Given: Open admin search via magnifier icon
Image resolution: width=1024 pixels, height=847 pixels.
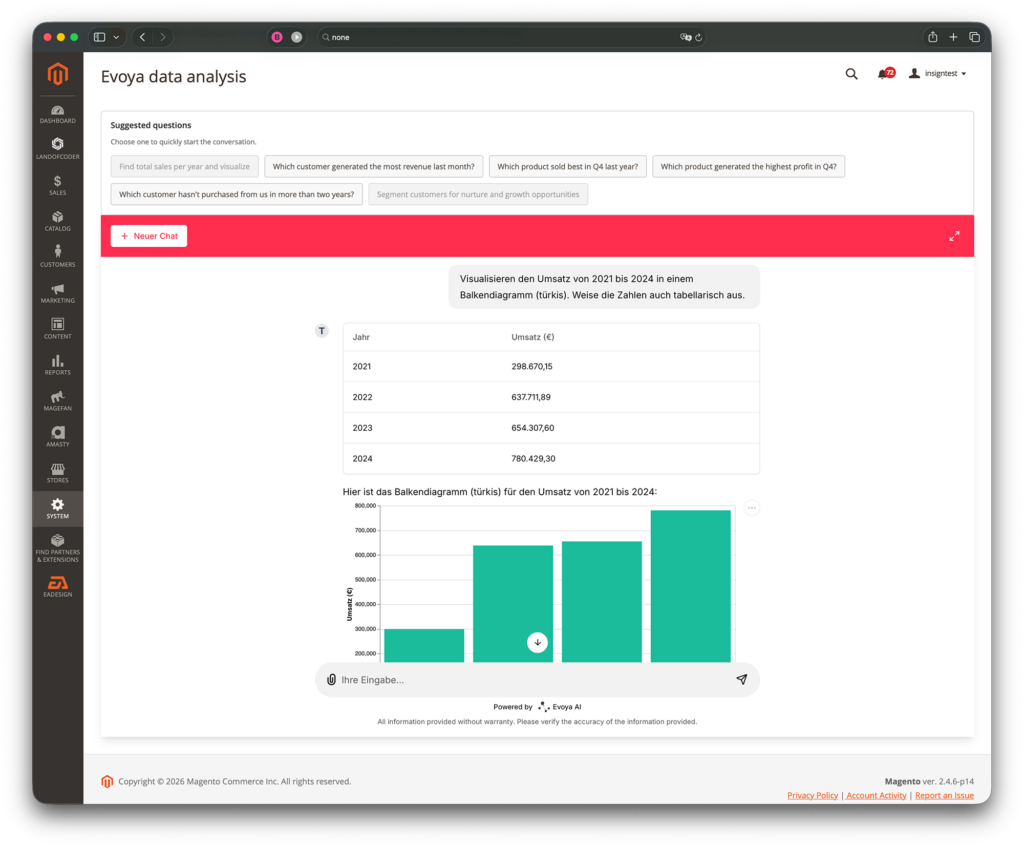Looking at the screenshot, I should (x=851, y=73).
